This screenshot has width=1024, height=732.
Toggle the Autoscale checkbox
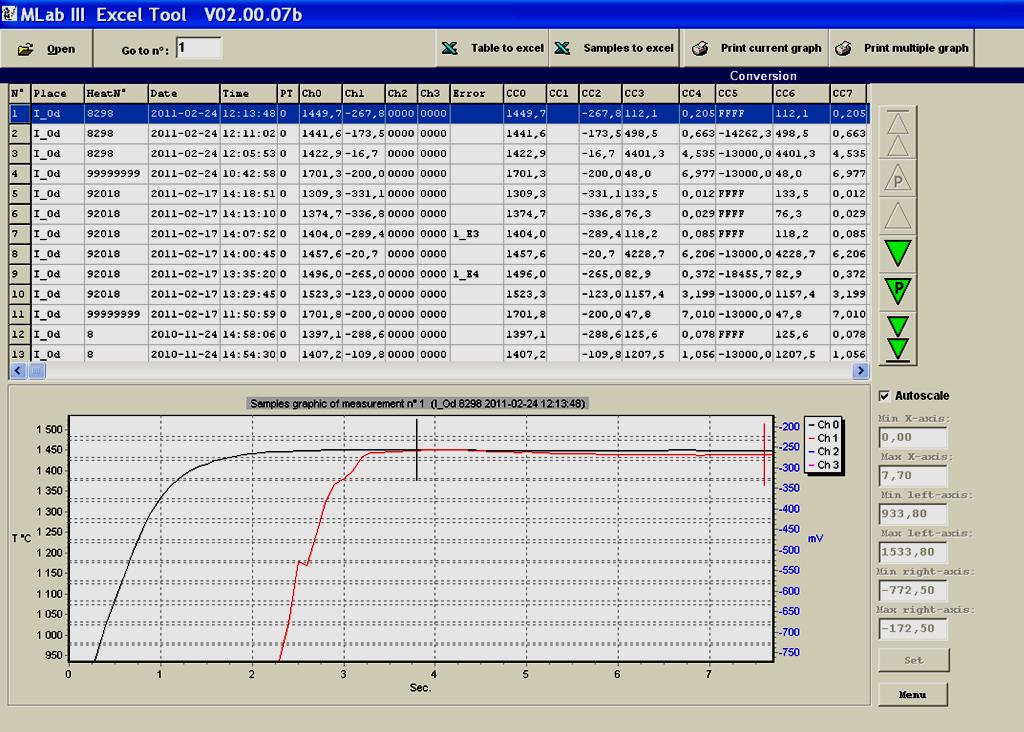tap(884, 396)
